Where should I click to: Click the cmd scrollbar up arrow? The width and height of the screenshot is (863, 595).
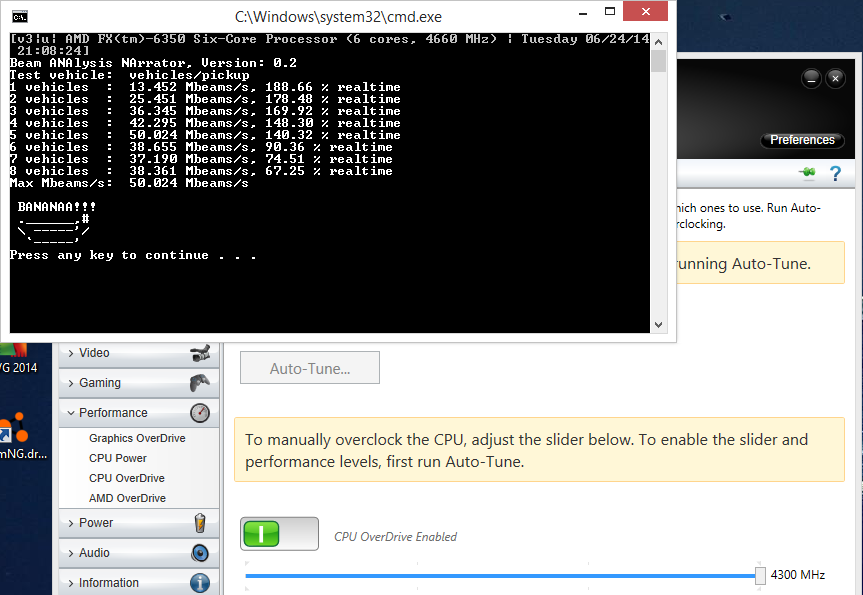(x=658, y=42)
